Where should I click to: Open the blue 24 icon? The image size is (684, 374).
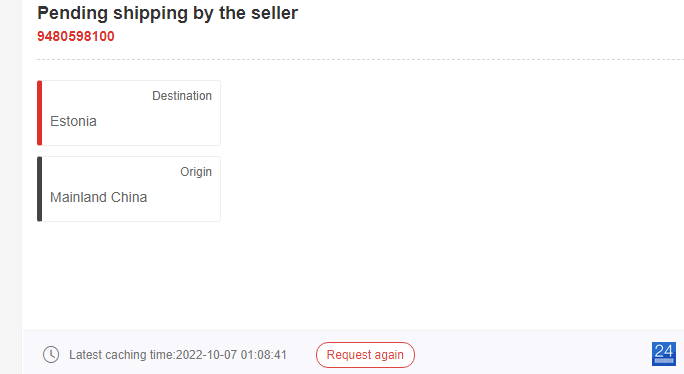664,353
